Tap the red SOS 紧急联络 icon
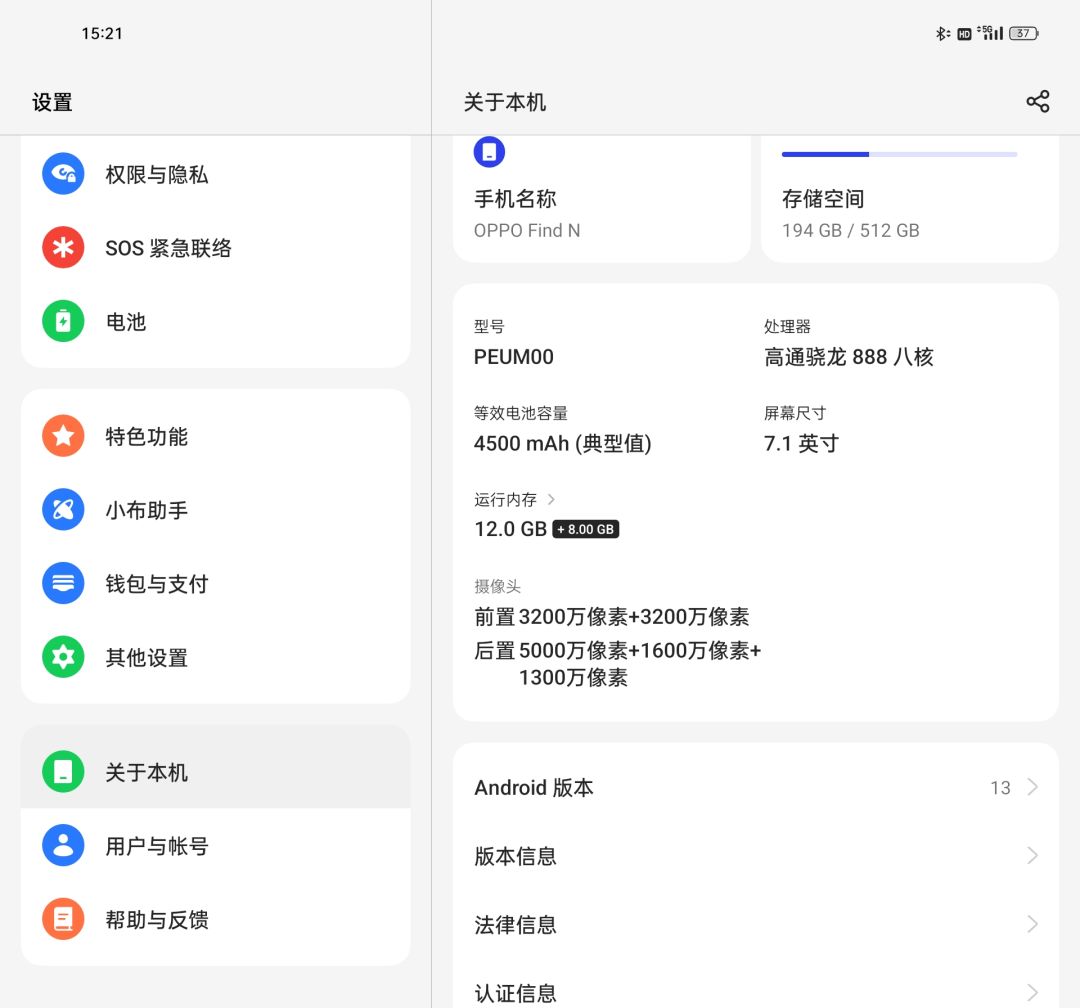This screenshot has width=1080, height=1008. point(63,247)
